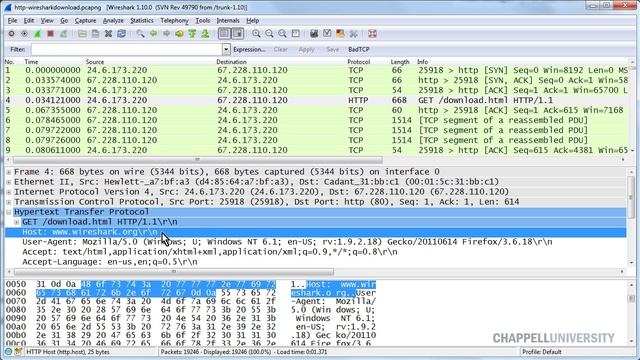
Task: Zoom in on the packet text
Action: 256,34
